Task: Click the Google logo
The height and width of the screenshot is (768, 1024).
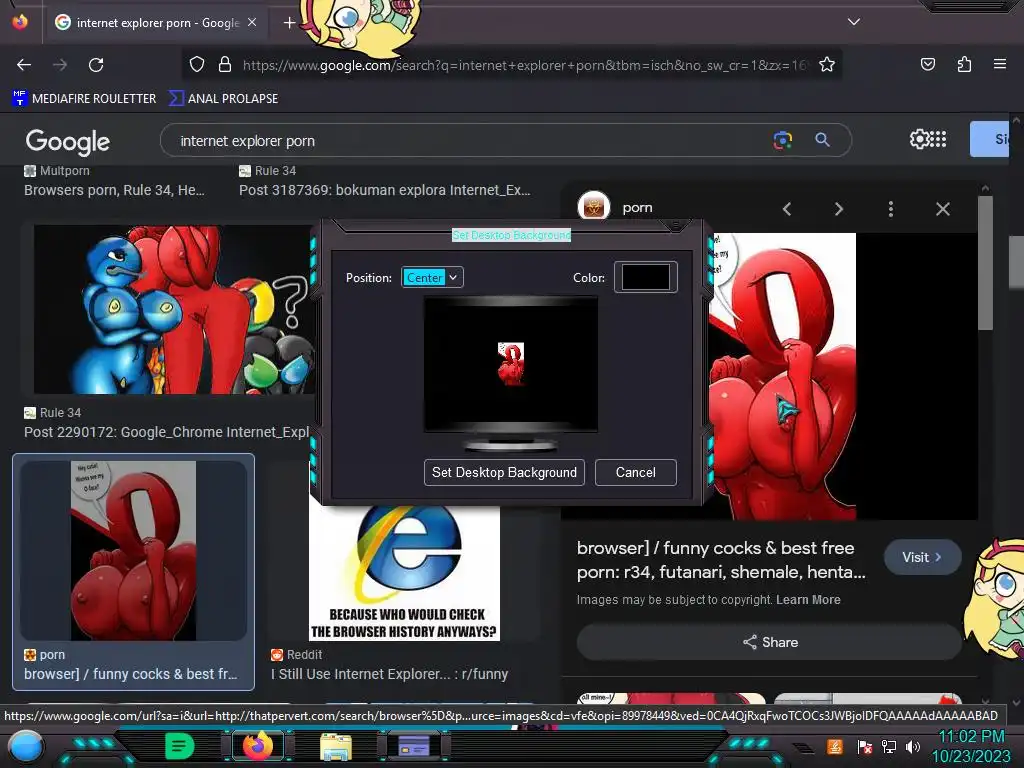Action: coord(68,141)
